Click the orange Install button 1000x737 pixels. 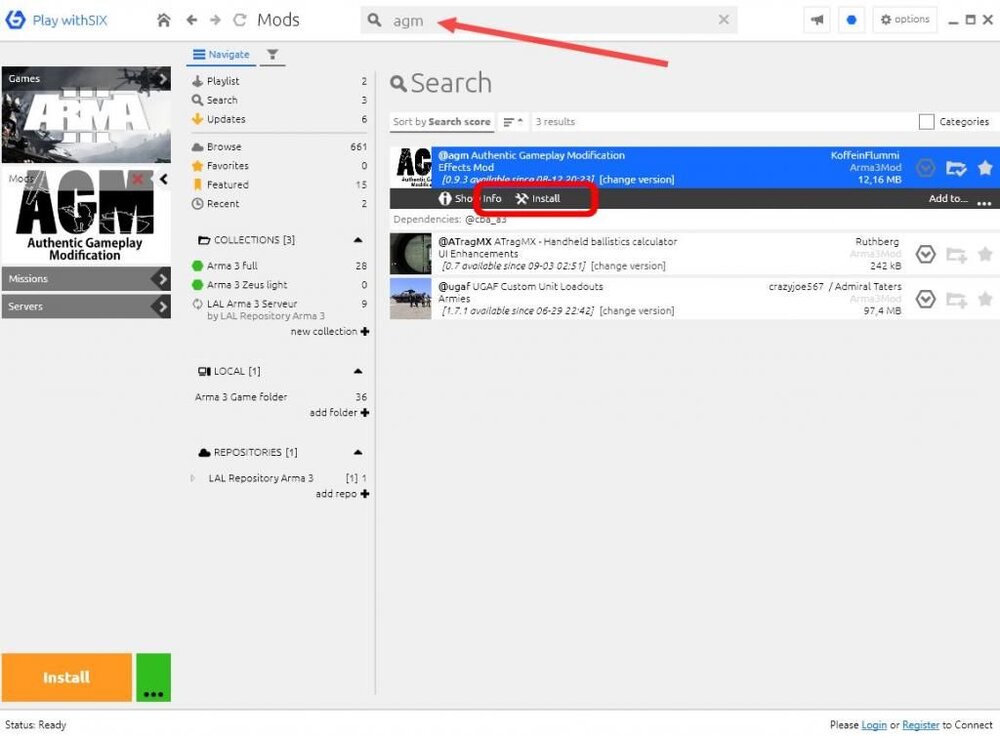[66, 677]
